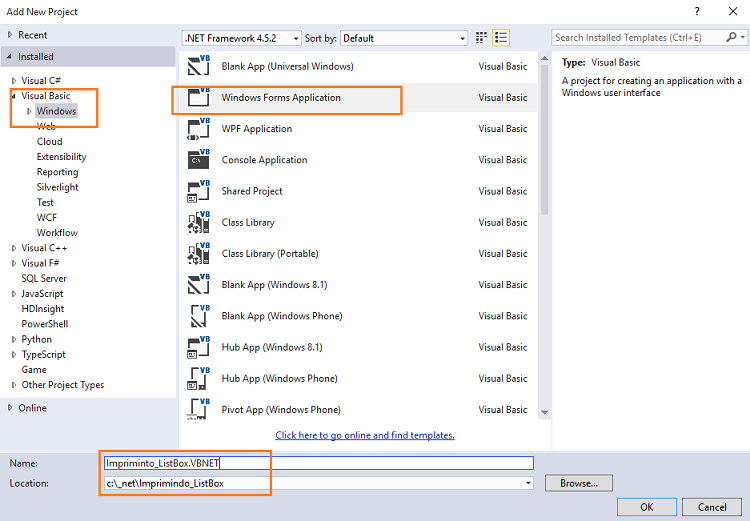Expand the Windows subnode arrow
Viewport: 750px width, 521px height.
(x=29, y=111)
